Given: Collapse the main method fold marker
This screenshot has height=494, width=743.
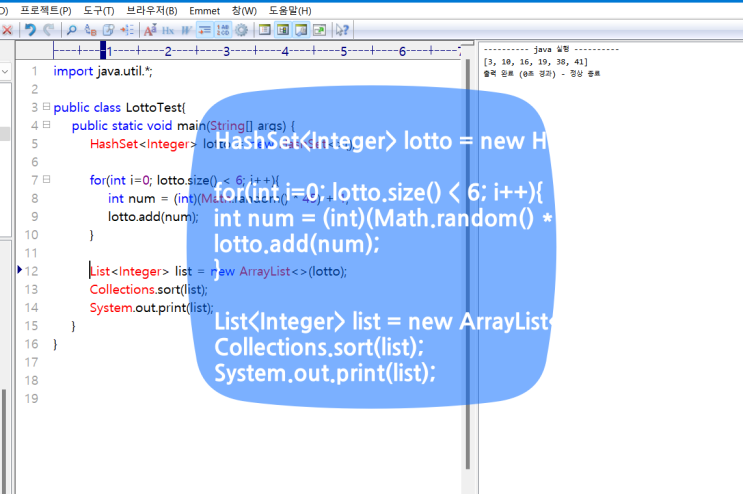Looking at the screenshot, I should (46, 125).
